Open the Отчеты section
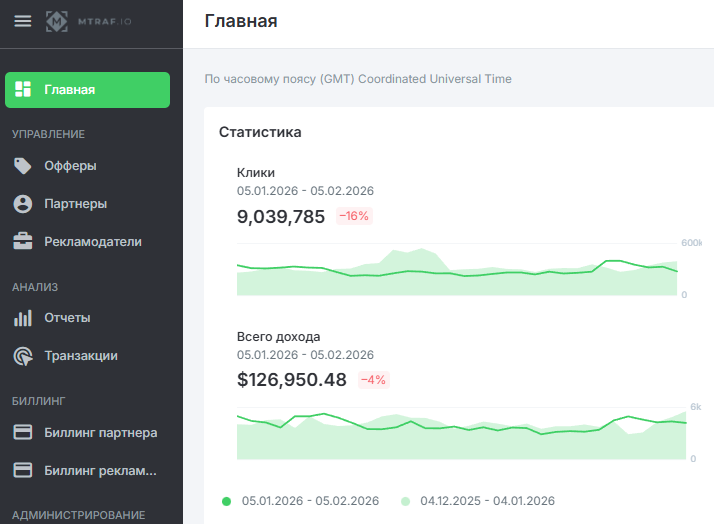The height and width of the screenshot is (524, 714). 67,318
